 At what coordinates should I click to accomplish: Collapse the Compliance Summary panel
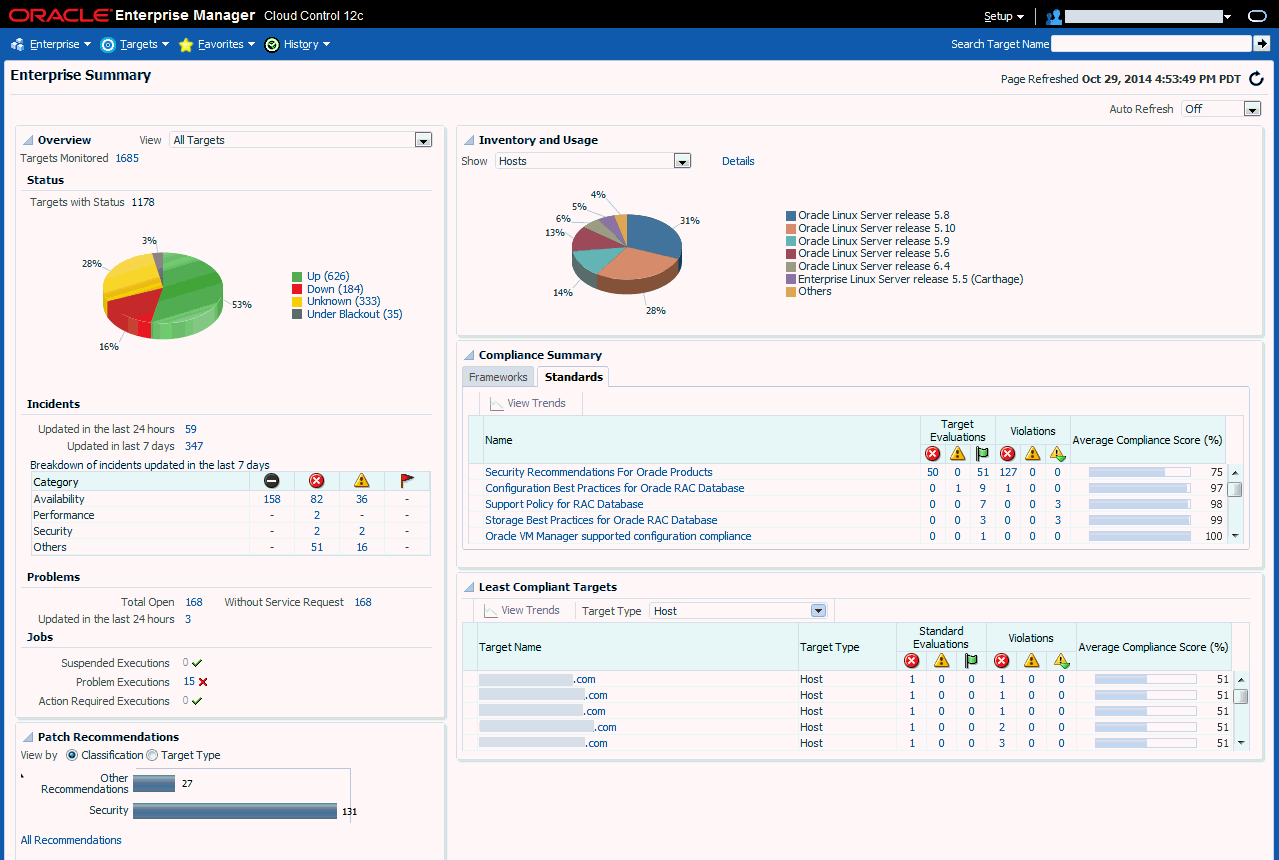click(469, 355)
